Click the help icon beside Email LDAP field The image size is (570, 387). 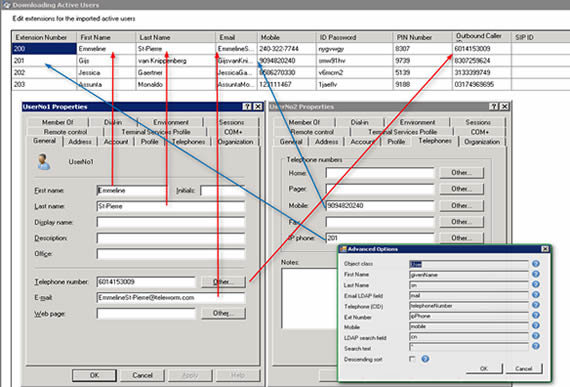(x=536, y=295)
